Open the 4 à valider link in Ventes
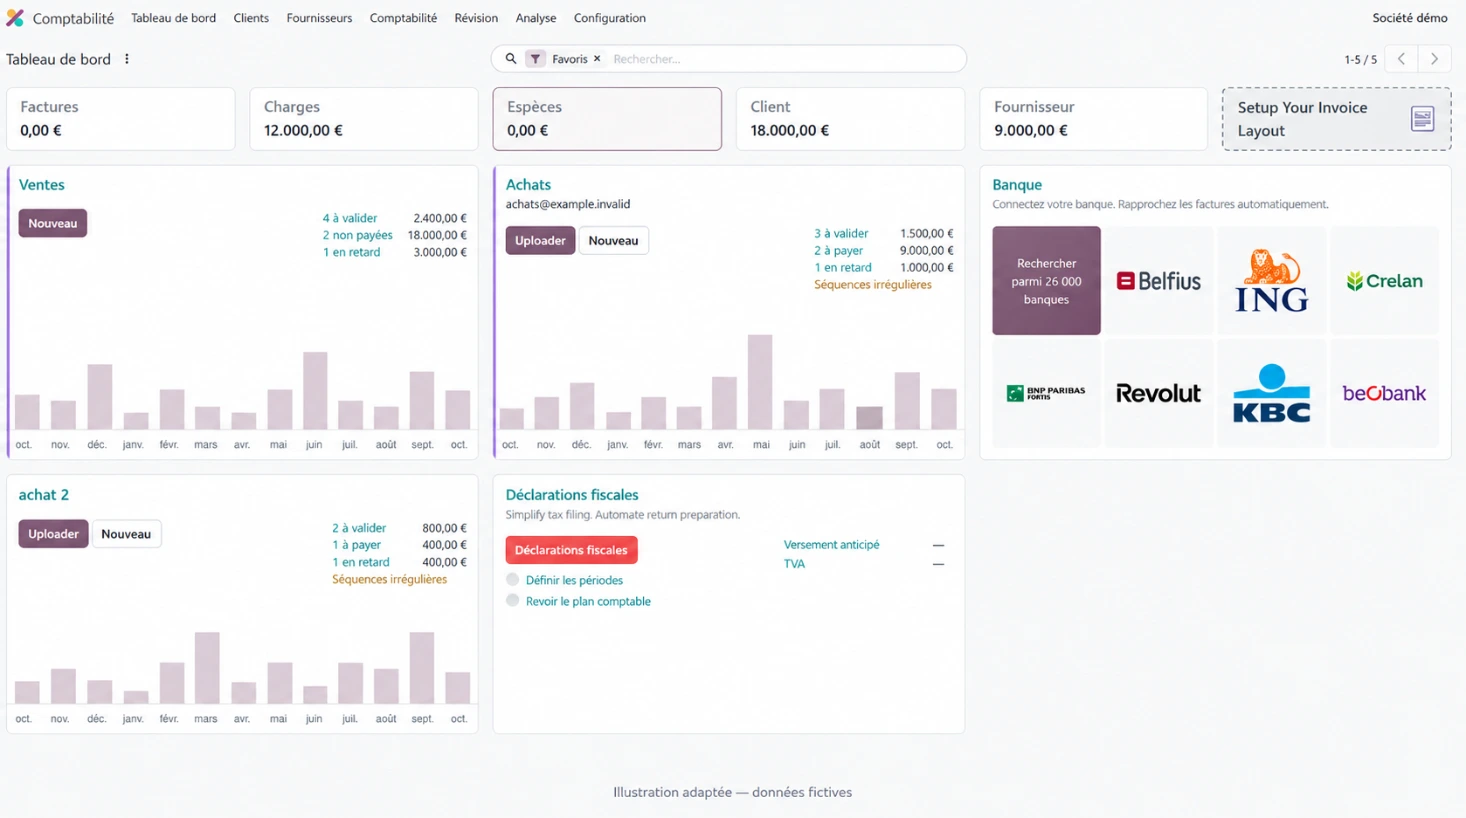The width and height of the screenshot is (1466, 818). coord(350,218)
